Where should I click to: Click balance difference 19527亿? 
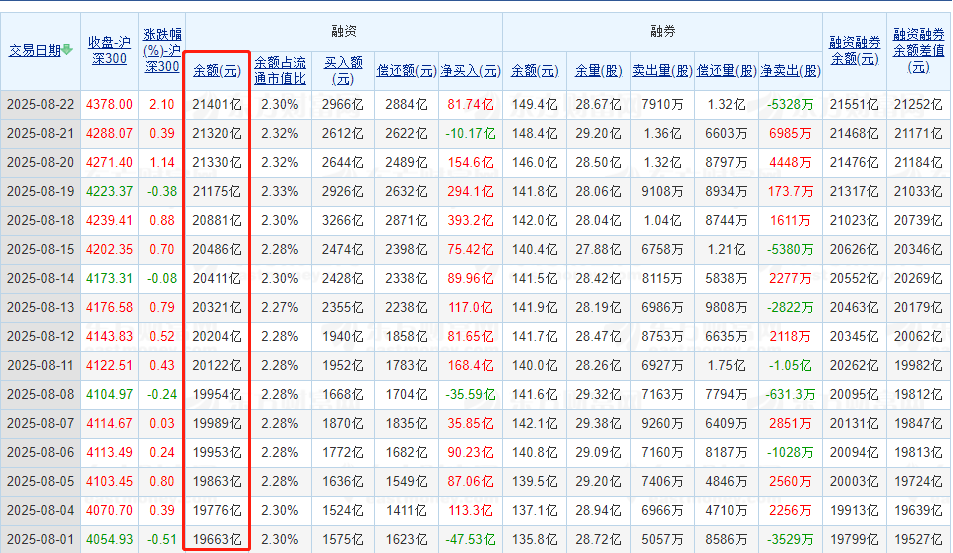[x=918, y=539]
